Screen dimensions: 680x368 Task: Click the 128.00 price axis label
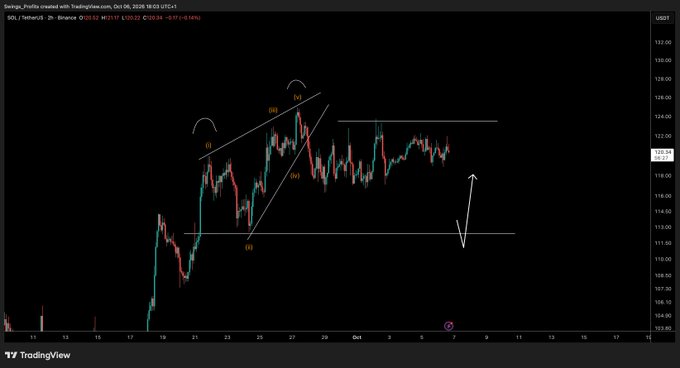[663, 79]
